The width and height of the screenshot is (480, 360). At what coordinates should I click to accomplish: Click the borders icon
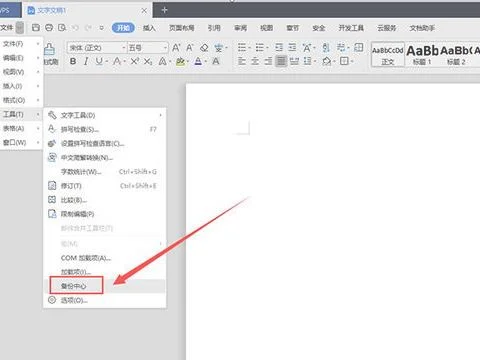coord(344,61)
